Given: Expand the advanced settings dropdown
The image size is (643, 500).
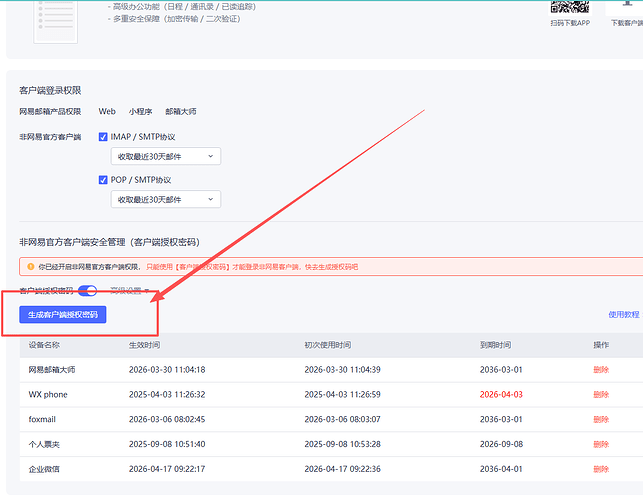Looking at the screenshot, I should coord(130,290).
